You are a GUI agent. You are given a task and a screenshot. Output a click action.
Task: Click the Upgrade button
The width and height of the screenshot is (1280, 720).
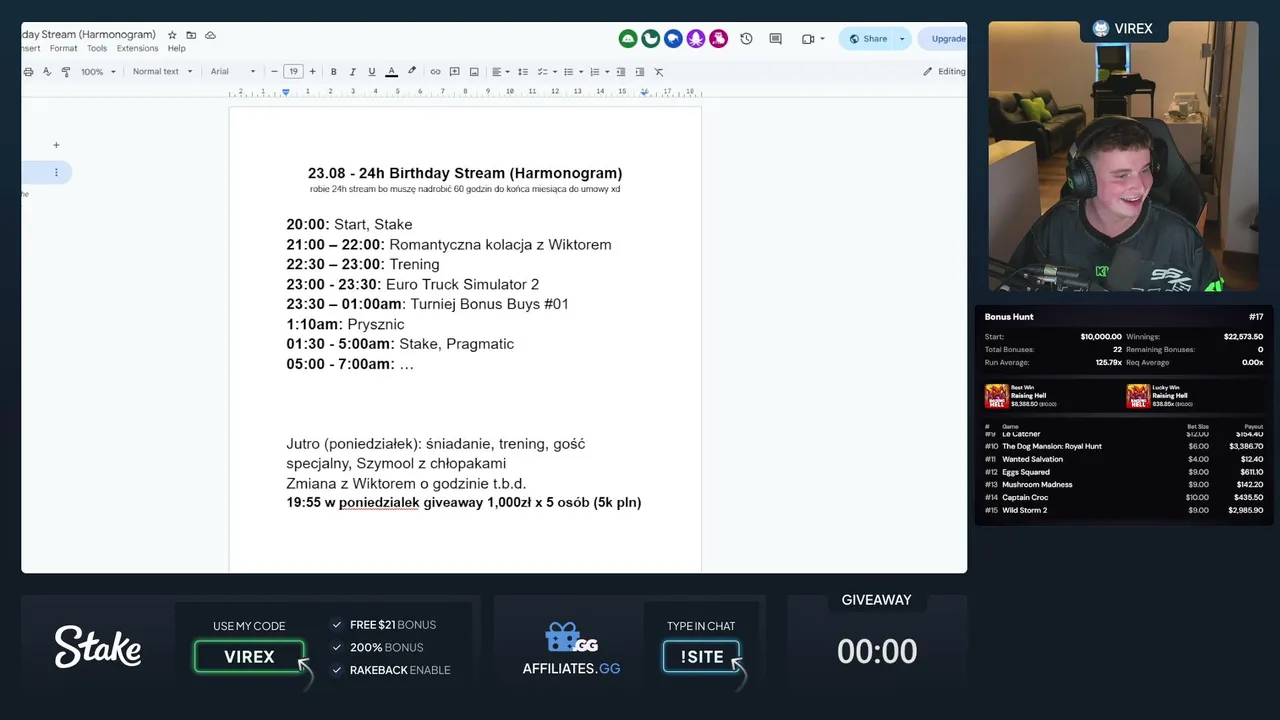tap(943, 39)
